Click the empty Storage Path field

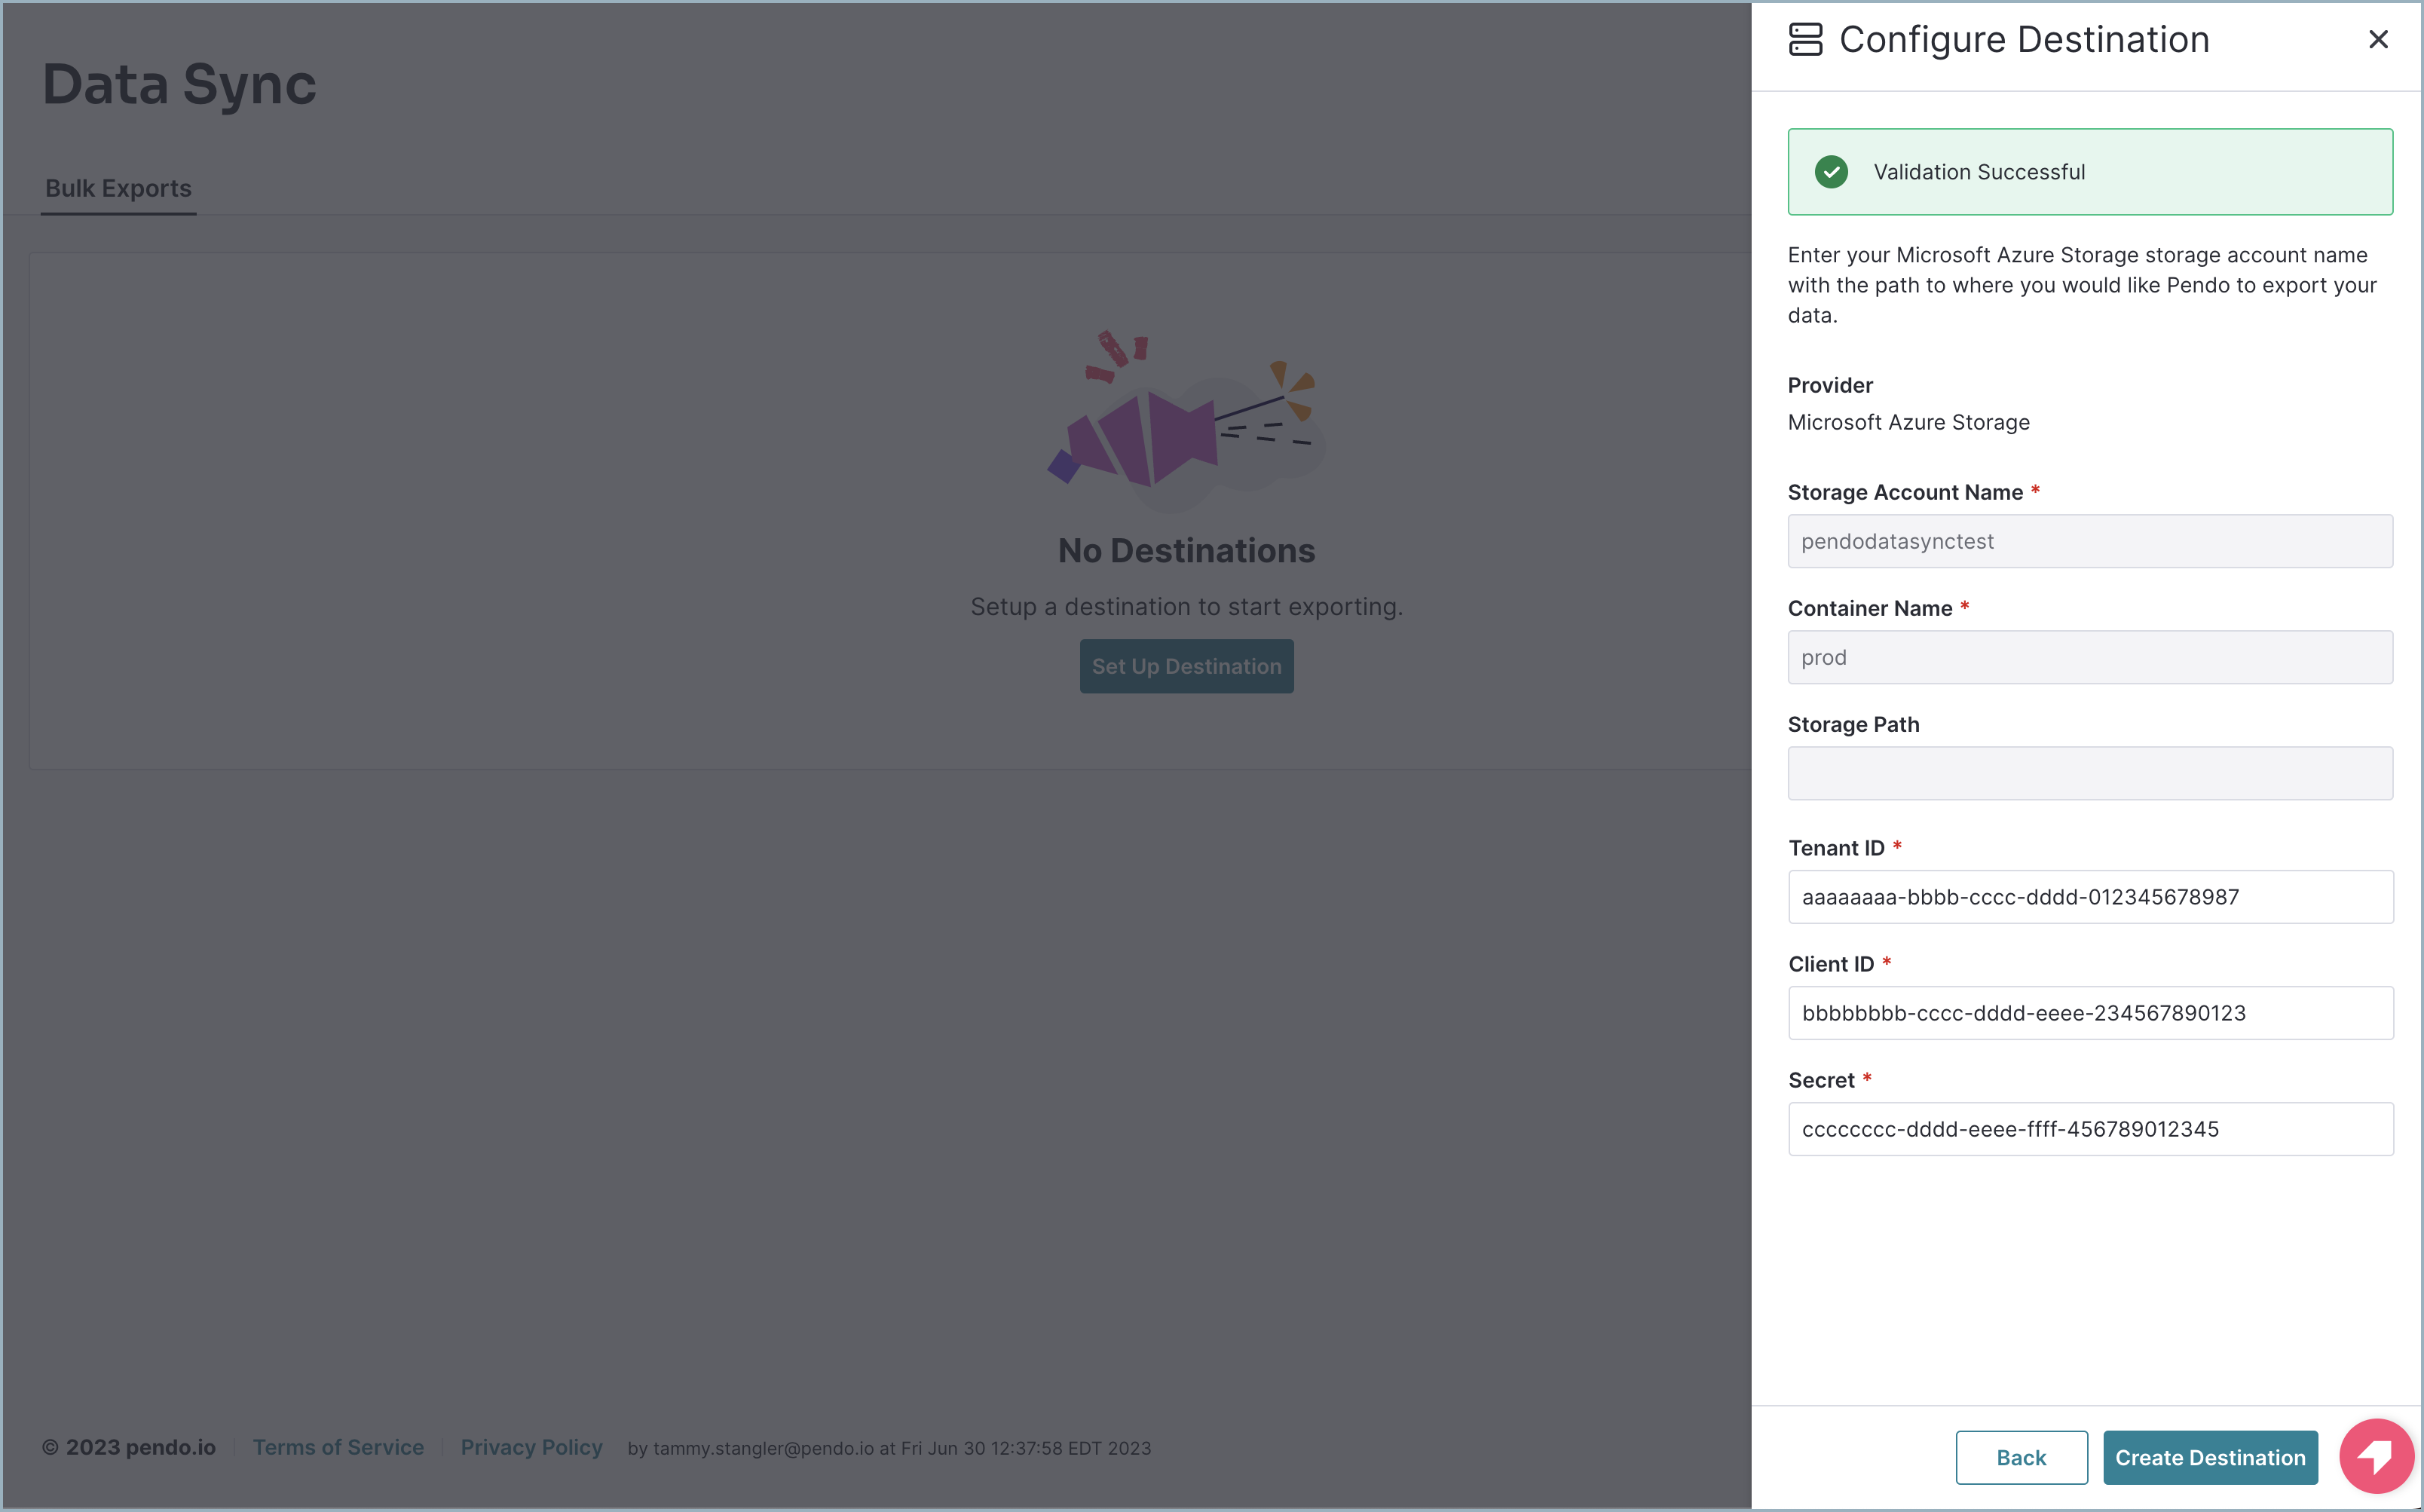[2089, 773]
